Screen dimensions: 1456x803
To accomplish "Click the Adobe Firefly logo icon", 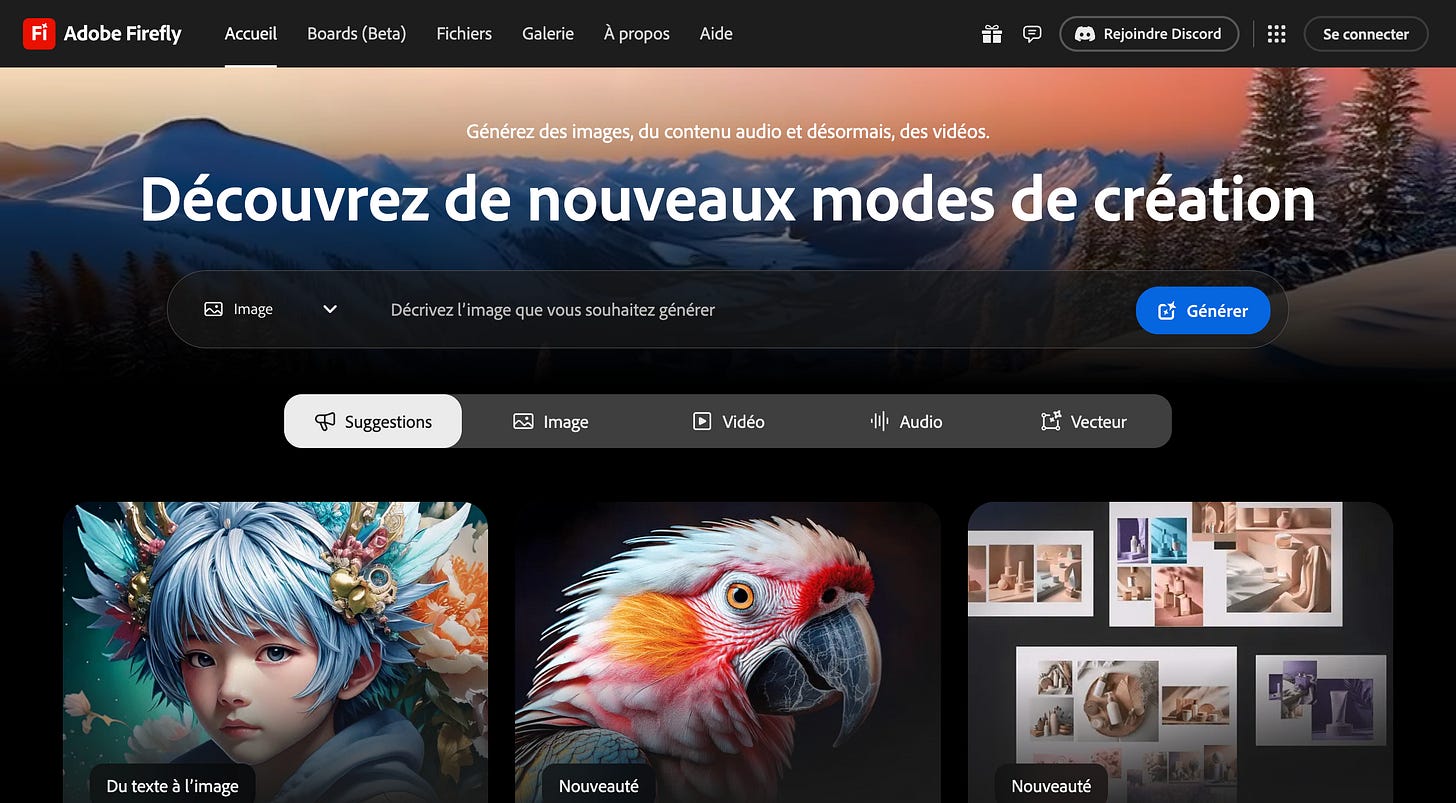I will pos(39,34).
